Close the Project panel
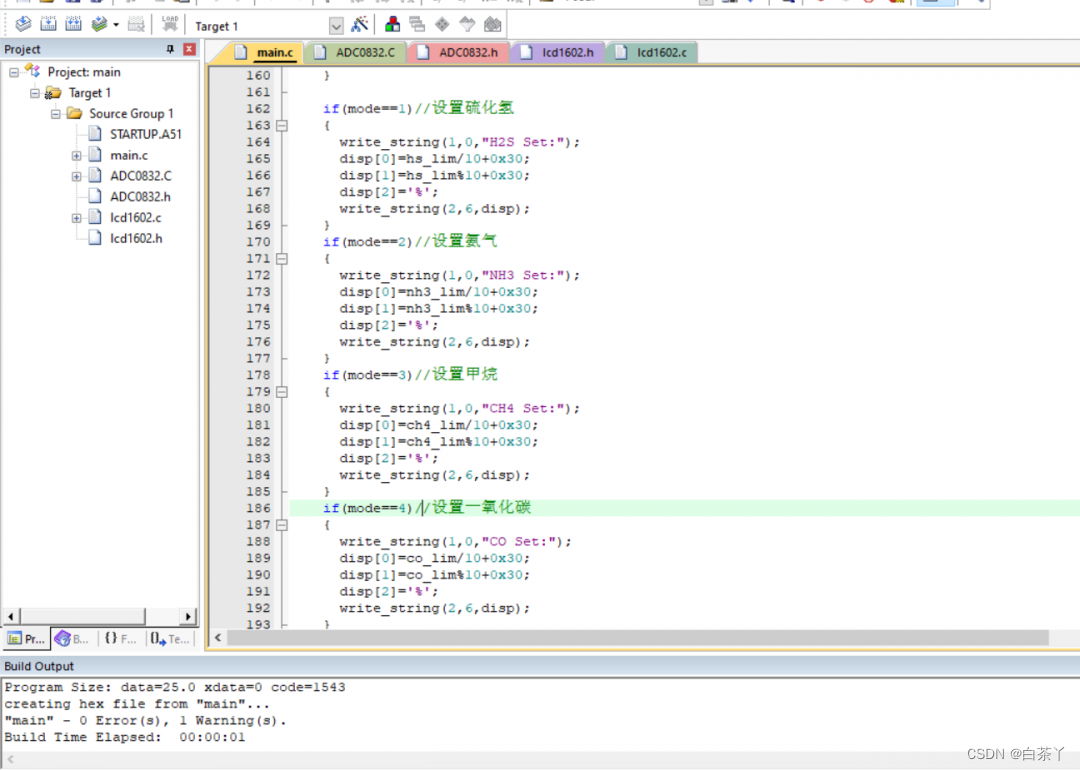 pos(189,49)
